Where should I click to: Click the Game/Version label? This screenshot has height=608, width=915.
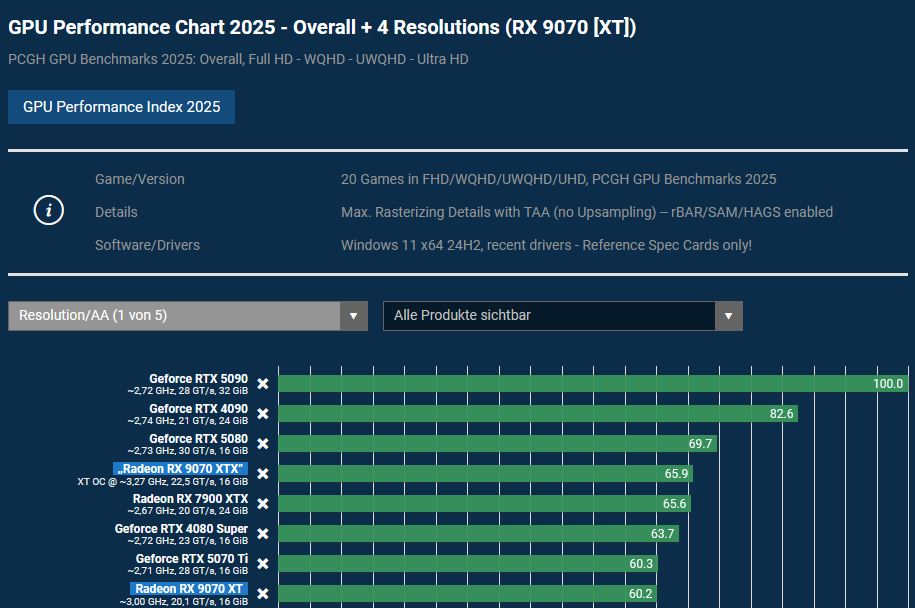coord(140,179)
